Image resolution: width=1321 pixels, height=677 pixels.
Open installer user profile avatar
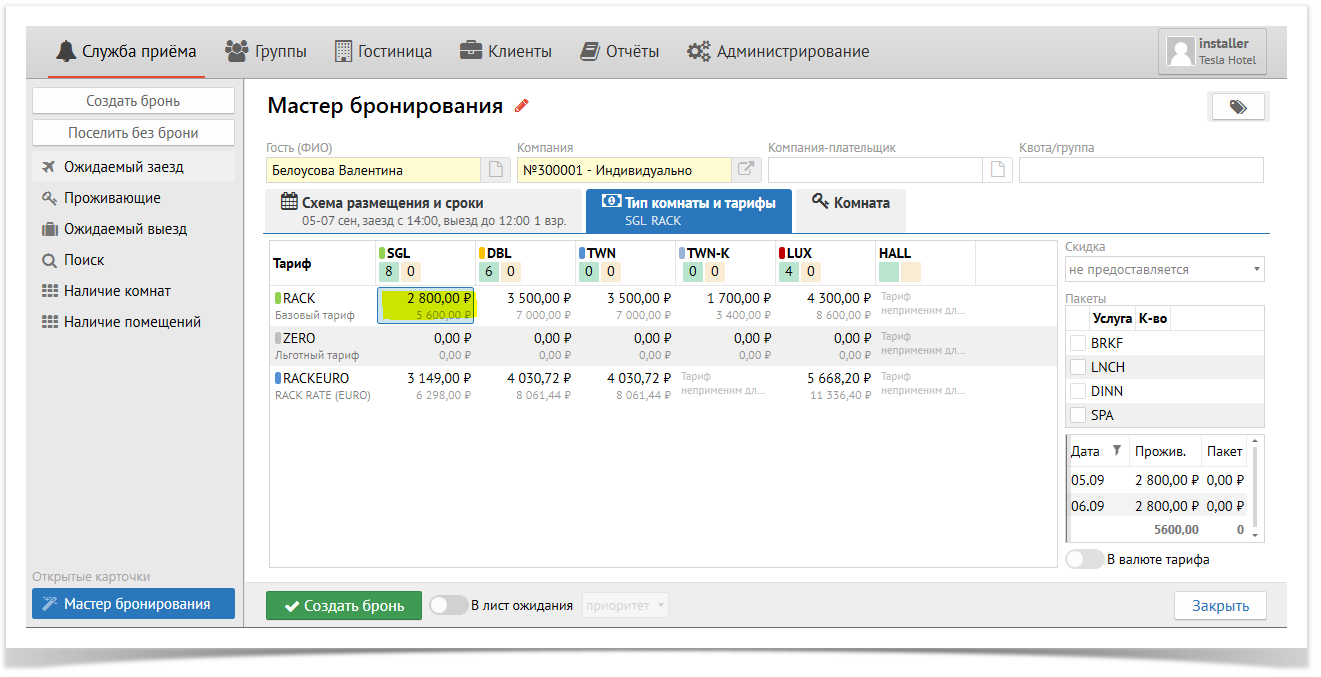(1182, 52)
